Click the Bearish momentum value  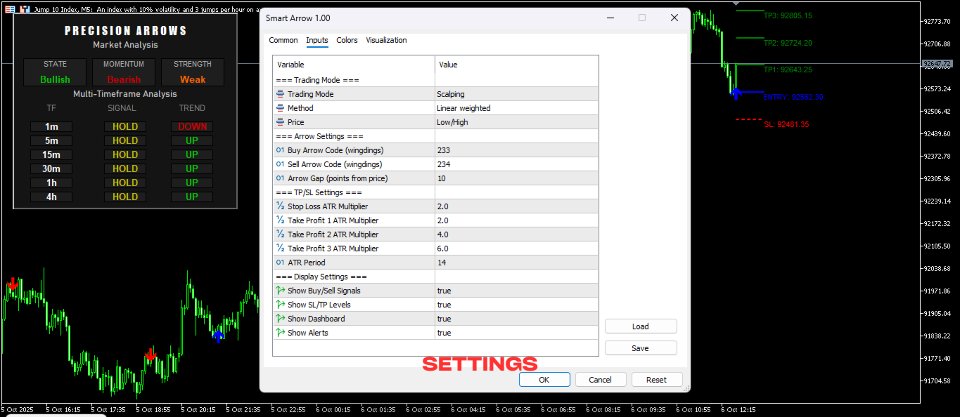pyautogui.click(x=124, y=80)
